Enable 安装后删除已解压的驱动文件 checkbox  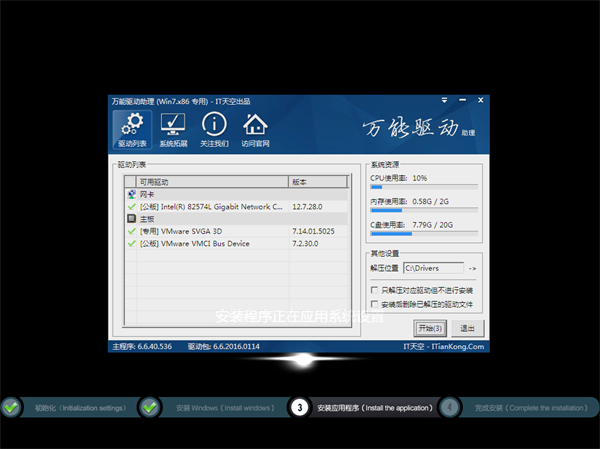[x=374, y=303]
